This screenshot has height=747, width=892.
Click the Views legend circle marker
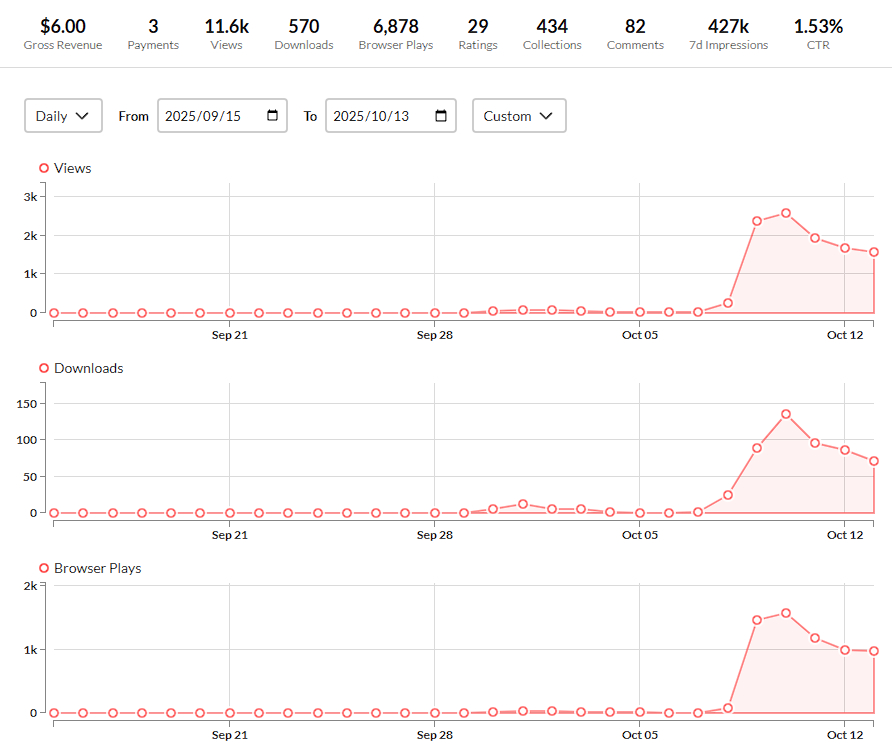pyautogui.click(x=44, y=168)
